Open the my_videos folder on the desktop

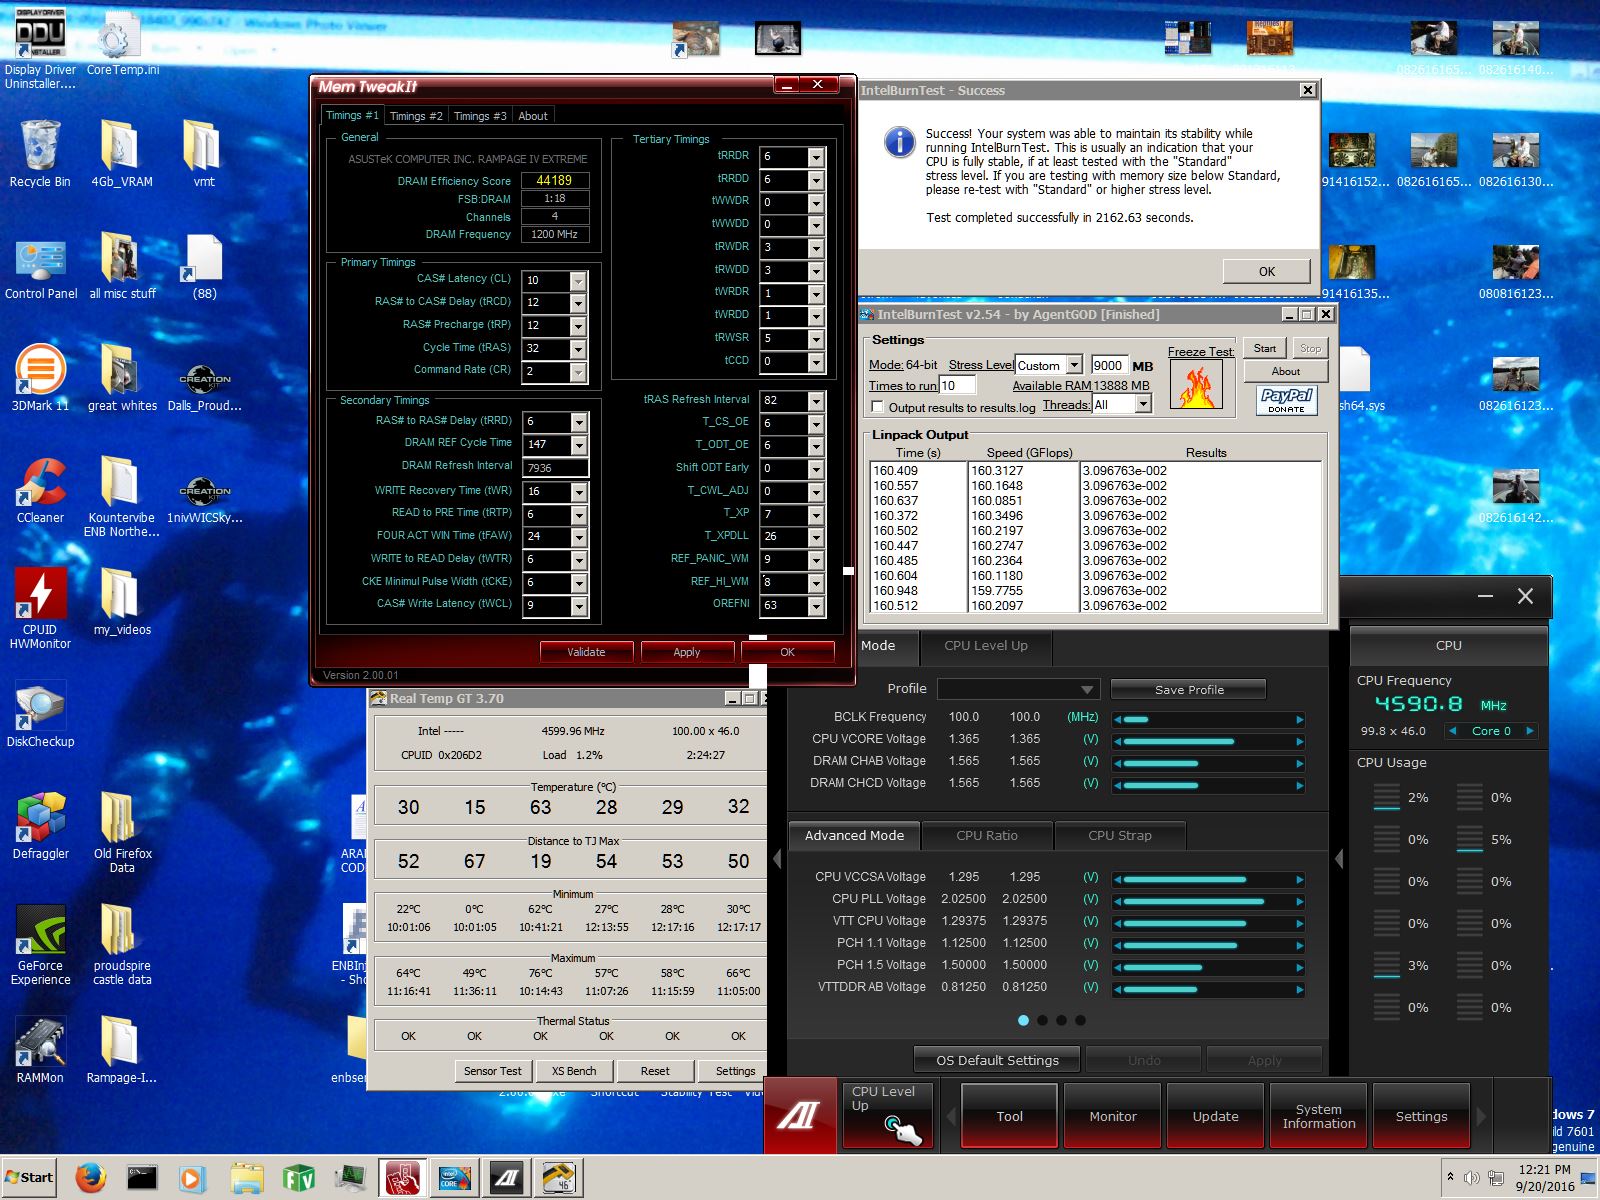point(122,602)
